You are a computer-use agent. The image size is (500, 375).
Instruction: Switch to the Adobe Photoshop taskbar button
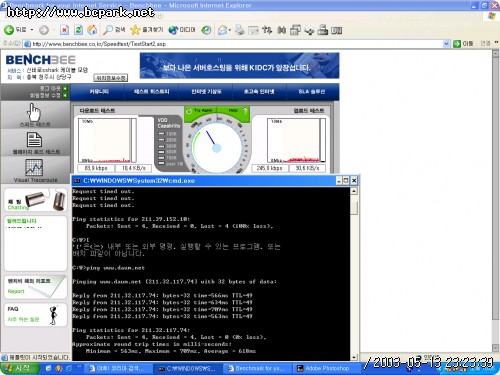327,368
